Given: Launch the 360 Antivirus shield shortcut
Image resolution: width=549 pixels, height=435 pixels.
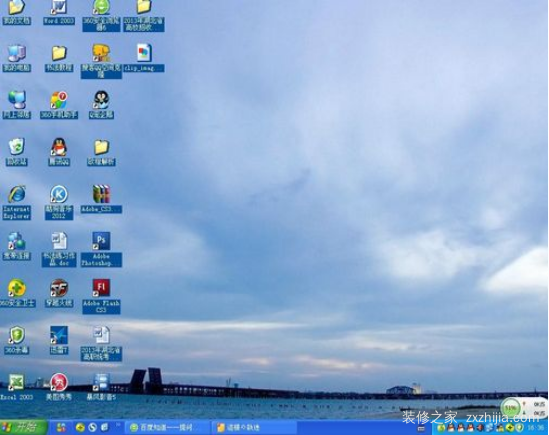Looking at the screenshot, I should [16, 340].
